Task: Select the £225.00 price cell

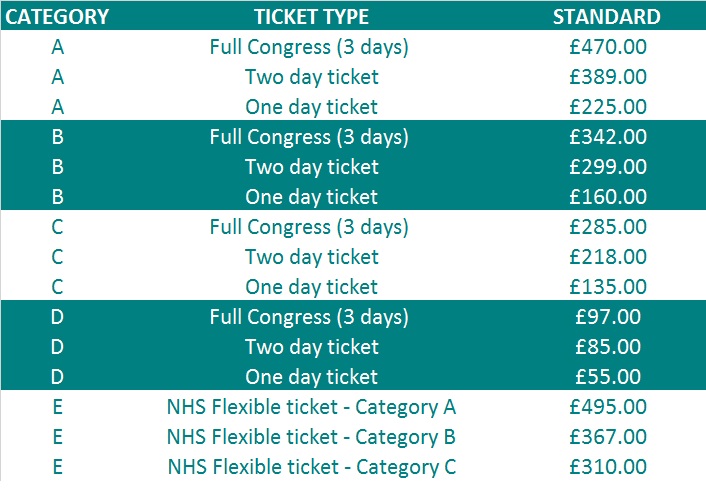Action: coord(608,107)
